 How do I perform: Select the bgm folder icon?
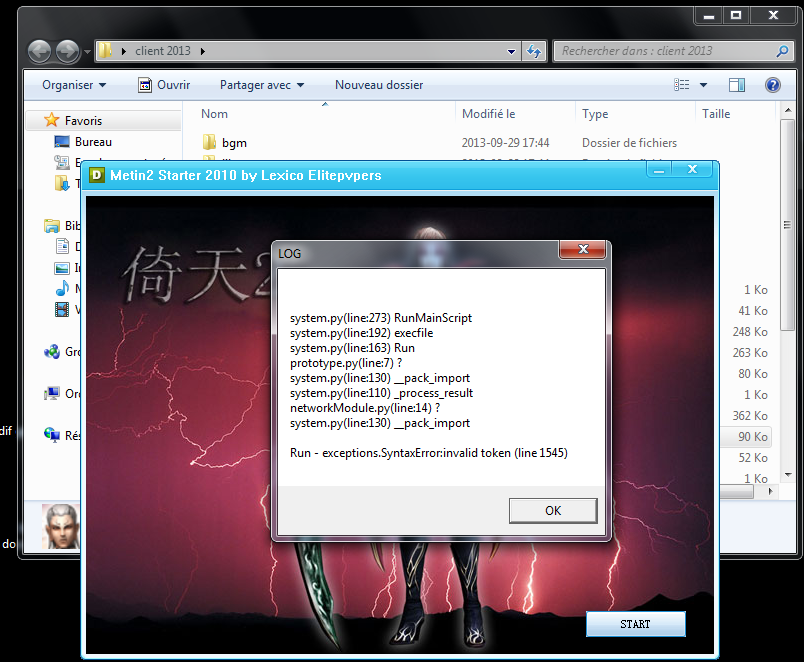(209, 143)
